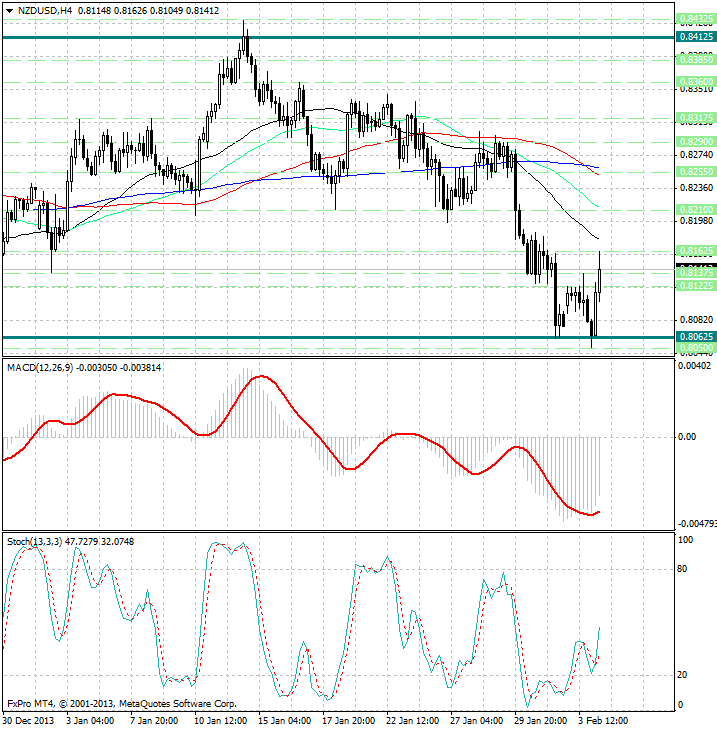Select the 0.83600 price level label

coord(696,82)
